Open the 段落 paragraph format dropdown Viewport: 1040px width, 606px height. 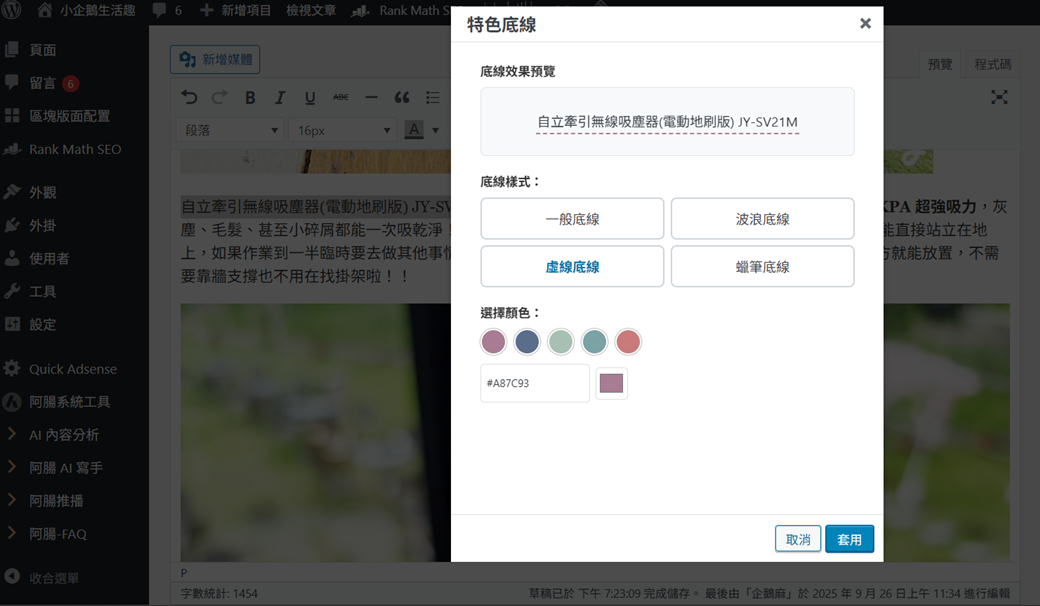(230, 131)
